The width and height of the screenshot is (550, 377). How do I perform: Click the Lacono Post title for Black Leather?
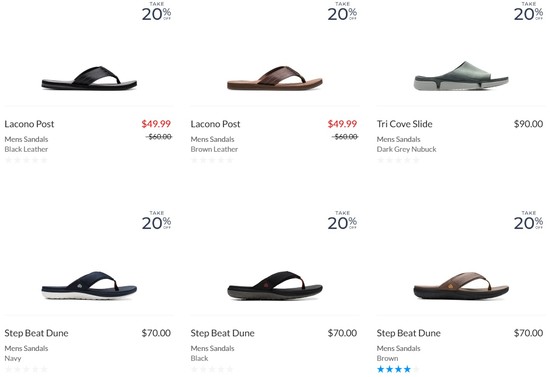tap(29, 124)
